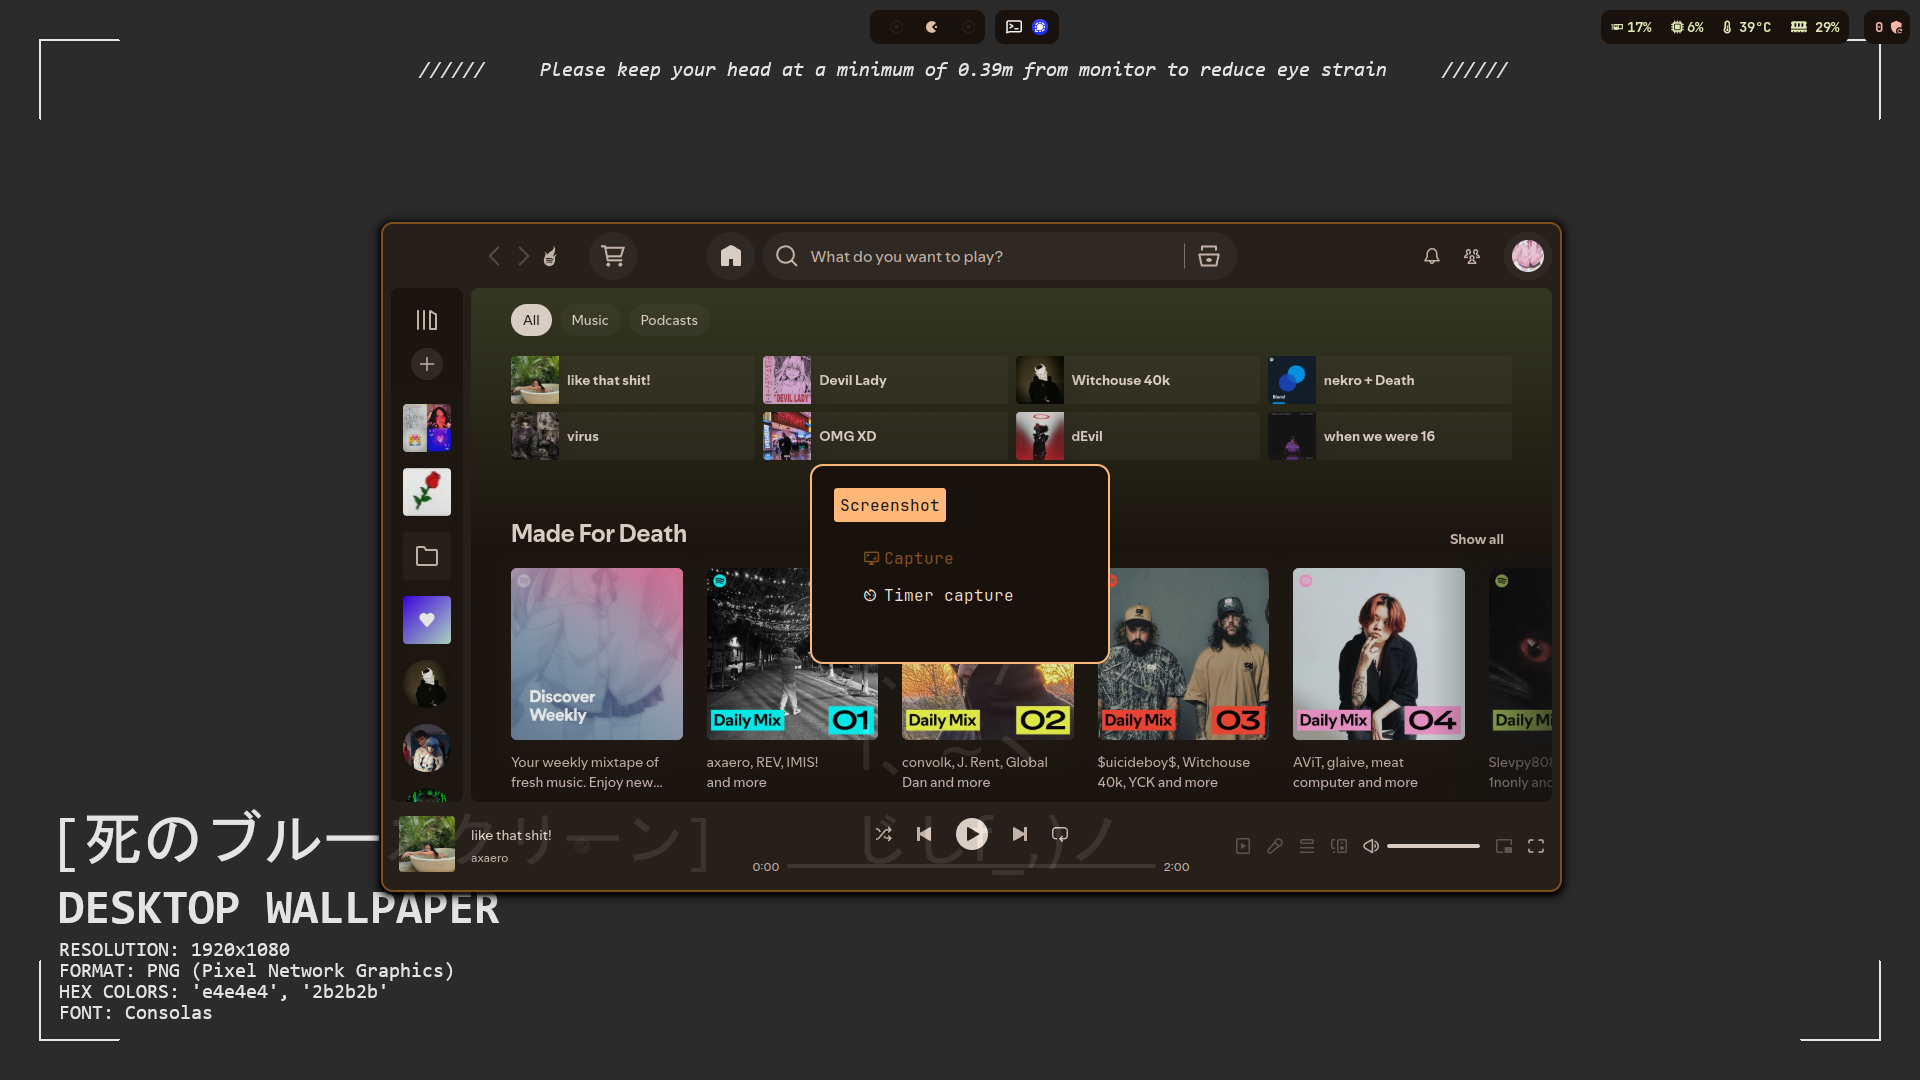The height and width of the screenshot is (1080, 1920).
Task: Create a playlist with the plus button
Action: 427,364
